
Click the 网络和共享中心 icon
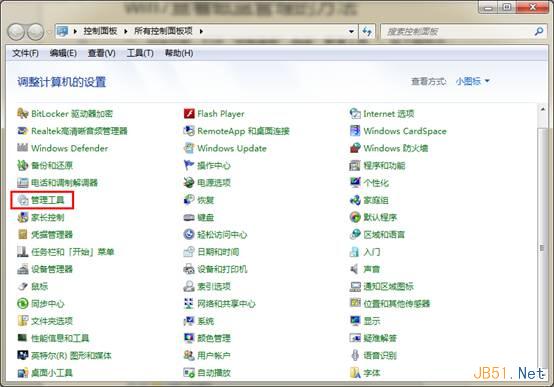pos(189,304)
